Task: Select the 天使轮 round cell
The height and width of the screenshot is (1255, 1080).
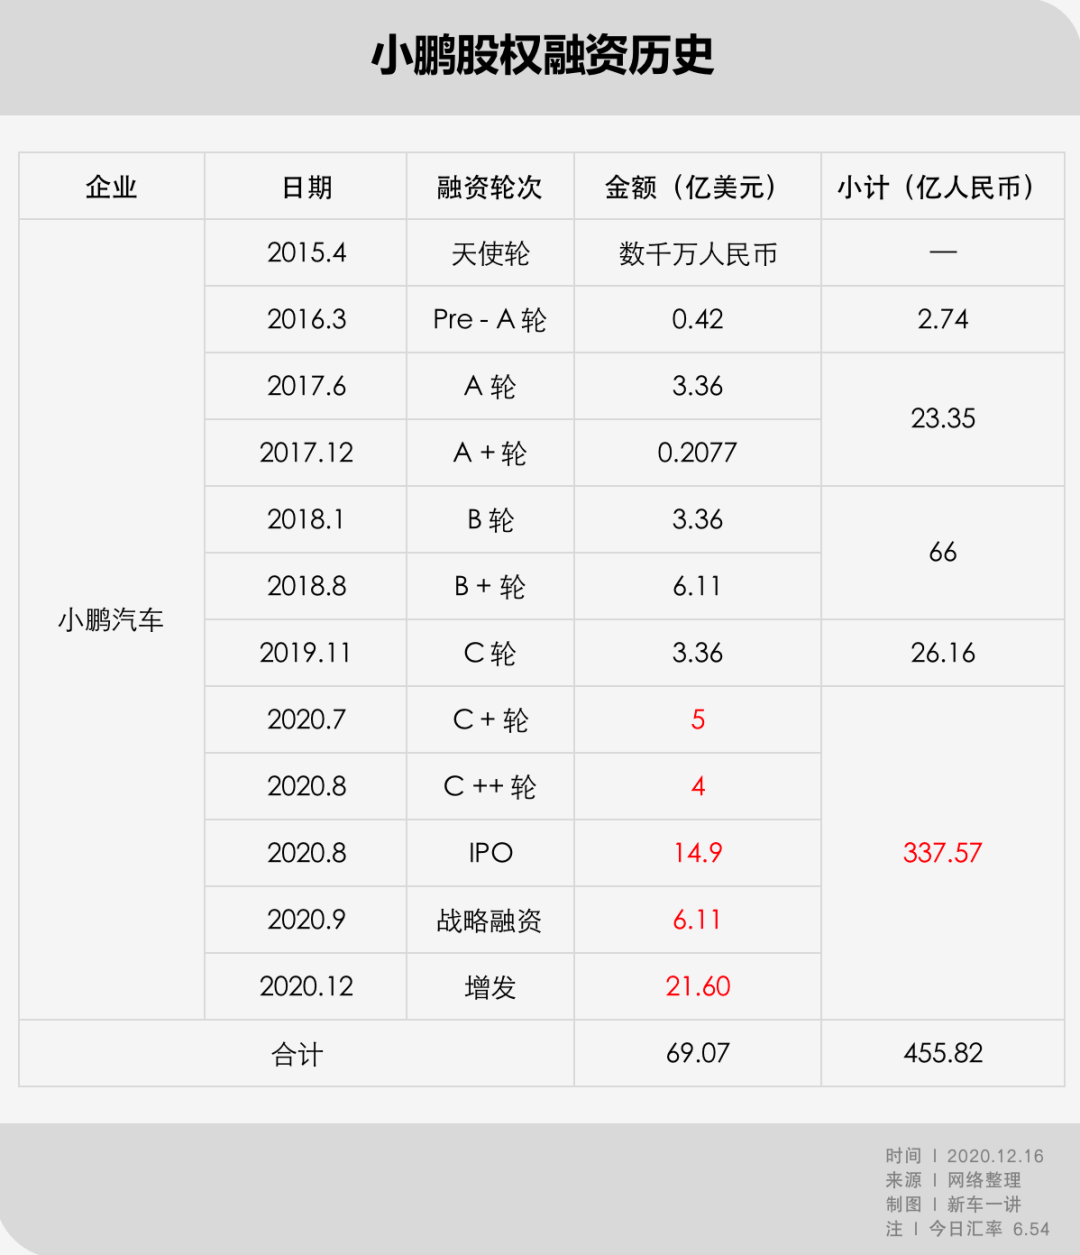Action: pyautogui.click(x=490, y=254)
